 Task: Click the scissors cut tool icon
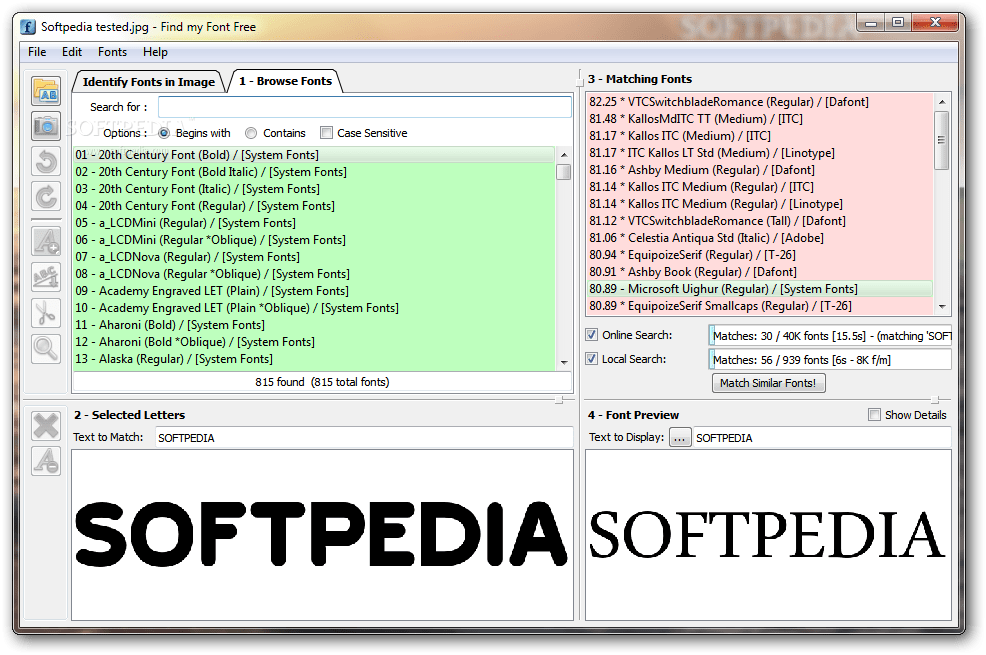pyautogui.click(x=46, y=312)
